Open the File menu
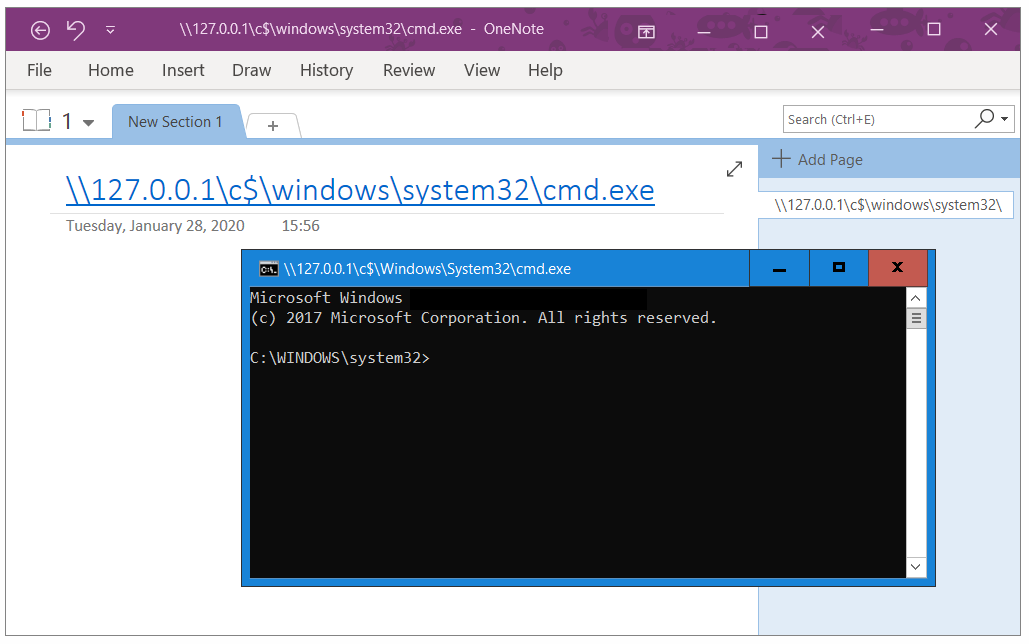The image size is (1029, 644). click(x=39, y=70)
